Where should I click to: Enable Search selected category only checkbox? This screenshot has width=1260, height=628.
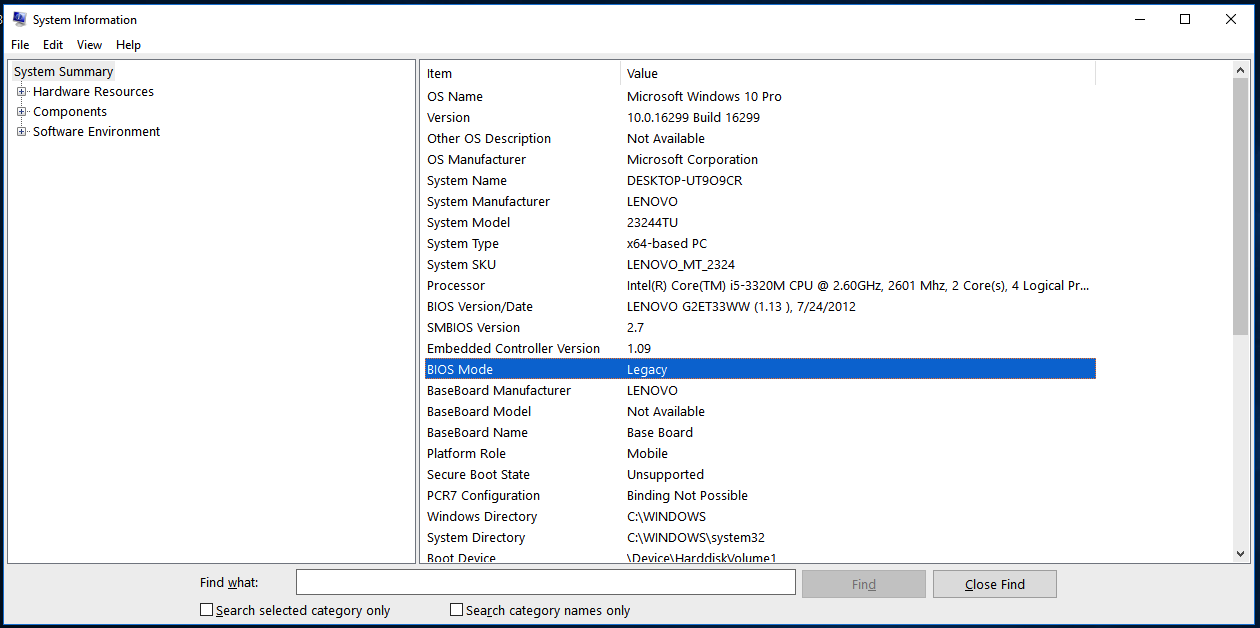(207, 610)
